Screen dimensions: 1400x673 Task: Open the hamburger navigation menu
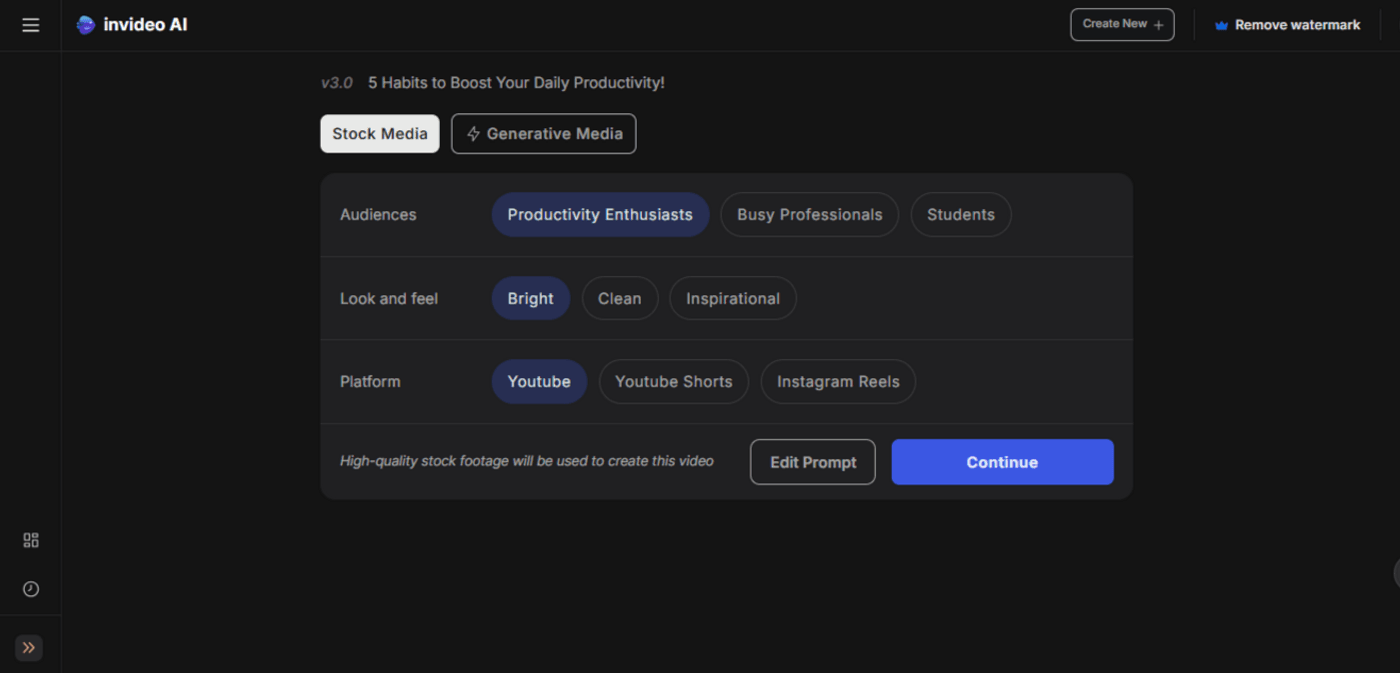pyautogui.click(x=30, y=24)
